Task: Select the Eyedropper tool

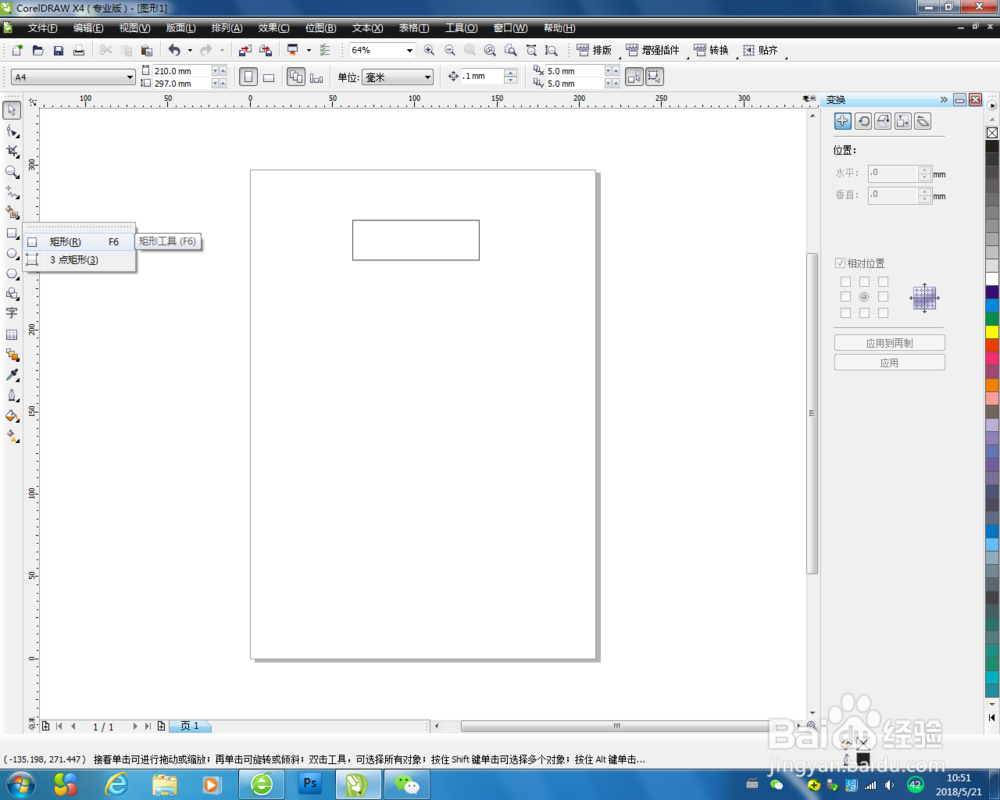Action: coord(12,375)
